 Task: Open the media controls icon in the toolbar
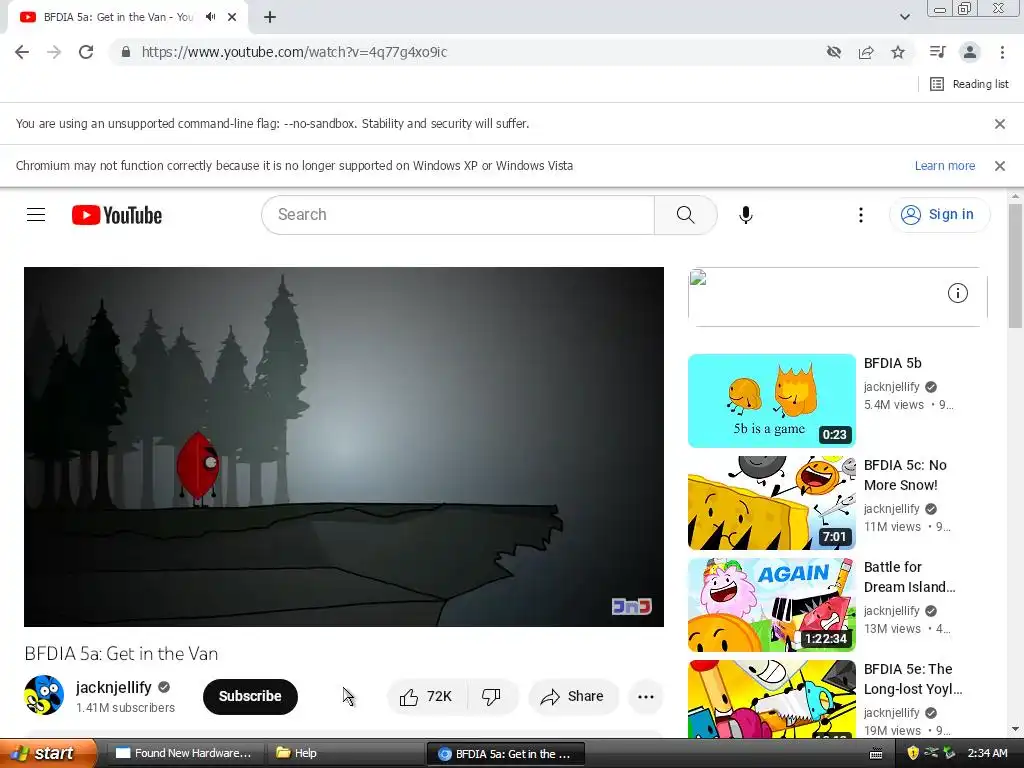pos(937,52)
